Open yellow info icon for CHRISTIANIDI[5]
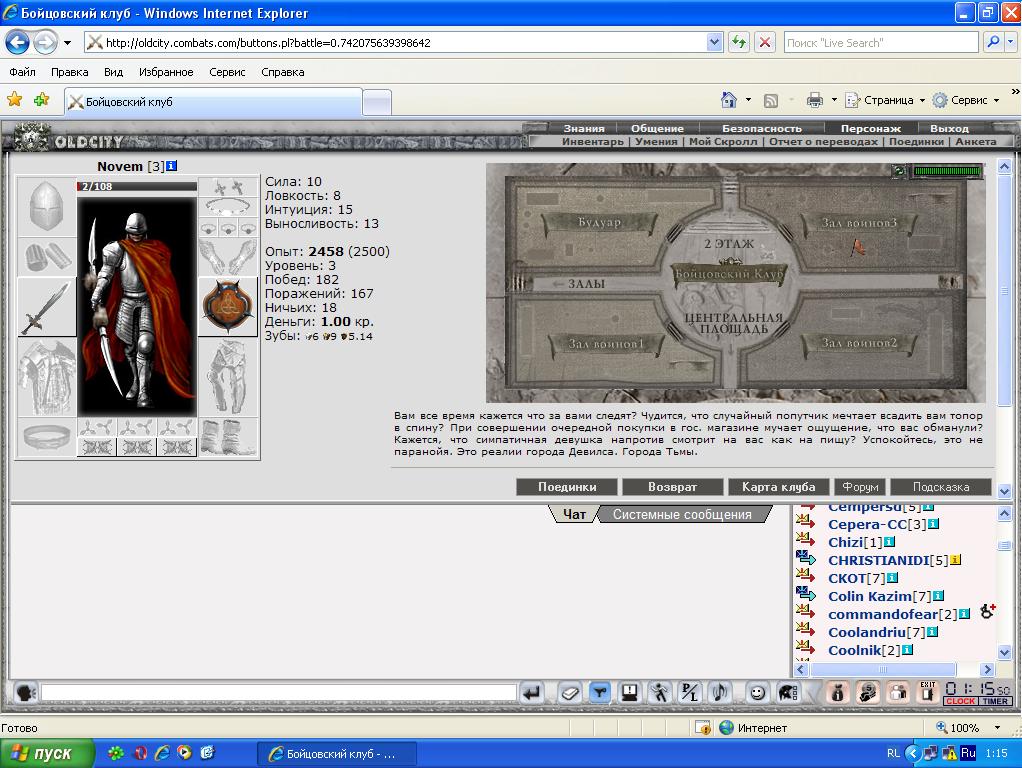The height and width of the screenshot is (768, 1022). pyautogui.click(x=956, y=560)
